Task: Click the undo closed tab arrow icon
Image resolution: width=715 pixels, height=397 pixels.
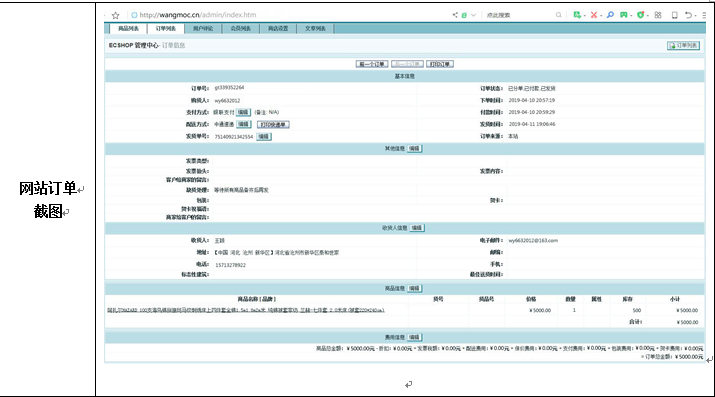Action: (x=688, y=15)
